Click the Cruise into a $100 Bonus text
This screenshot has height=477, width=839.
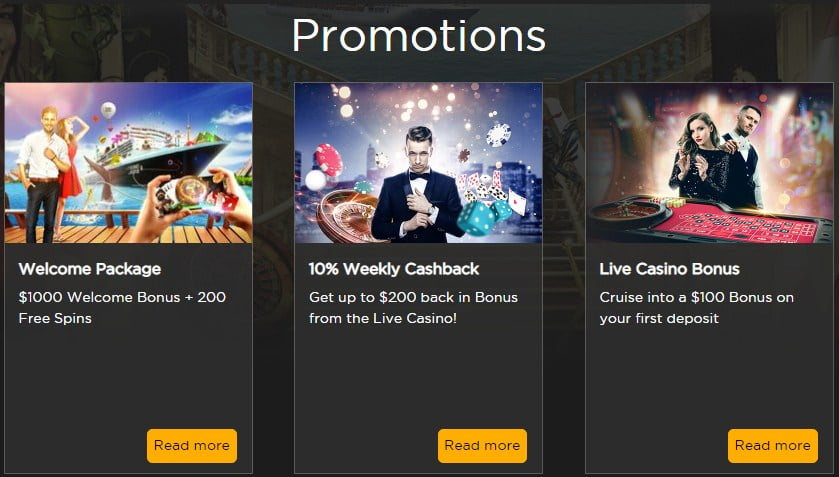tap(696, 308)
